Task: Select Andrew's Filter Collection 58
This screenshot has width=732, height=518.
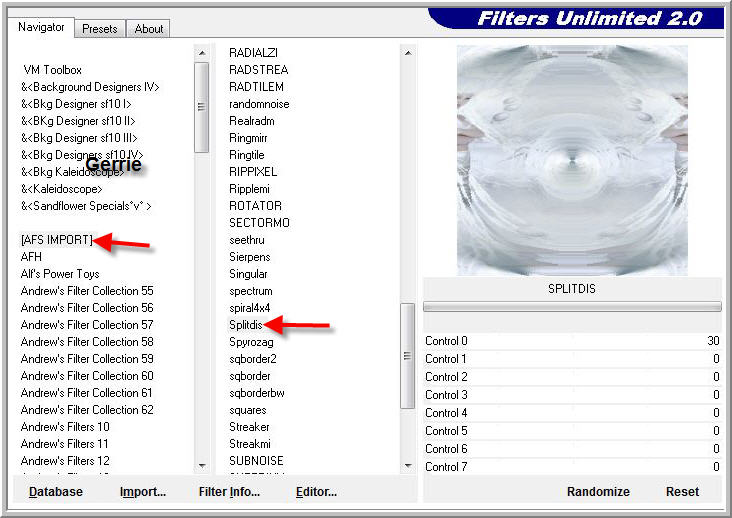Action: tap(87, 342)
